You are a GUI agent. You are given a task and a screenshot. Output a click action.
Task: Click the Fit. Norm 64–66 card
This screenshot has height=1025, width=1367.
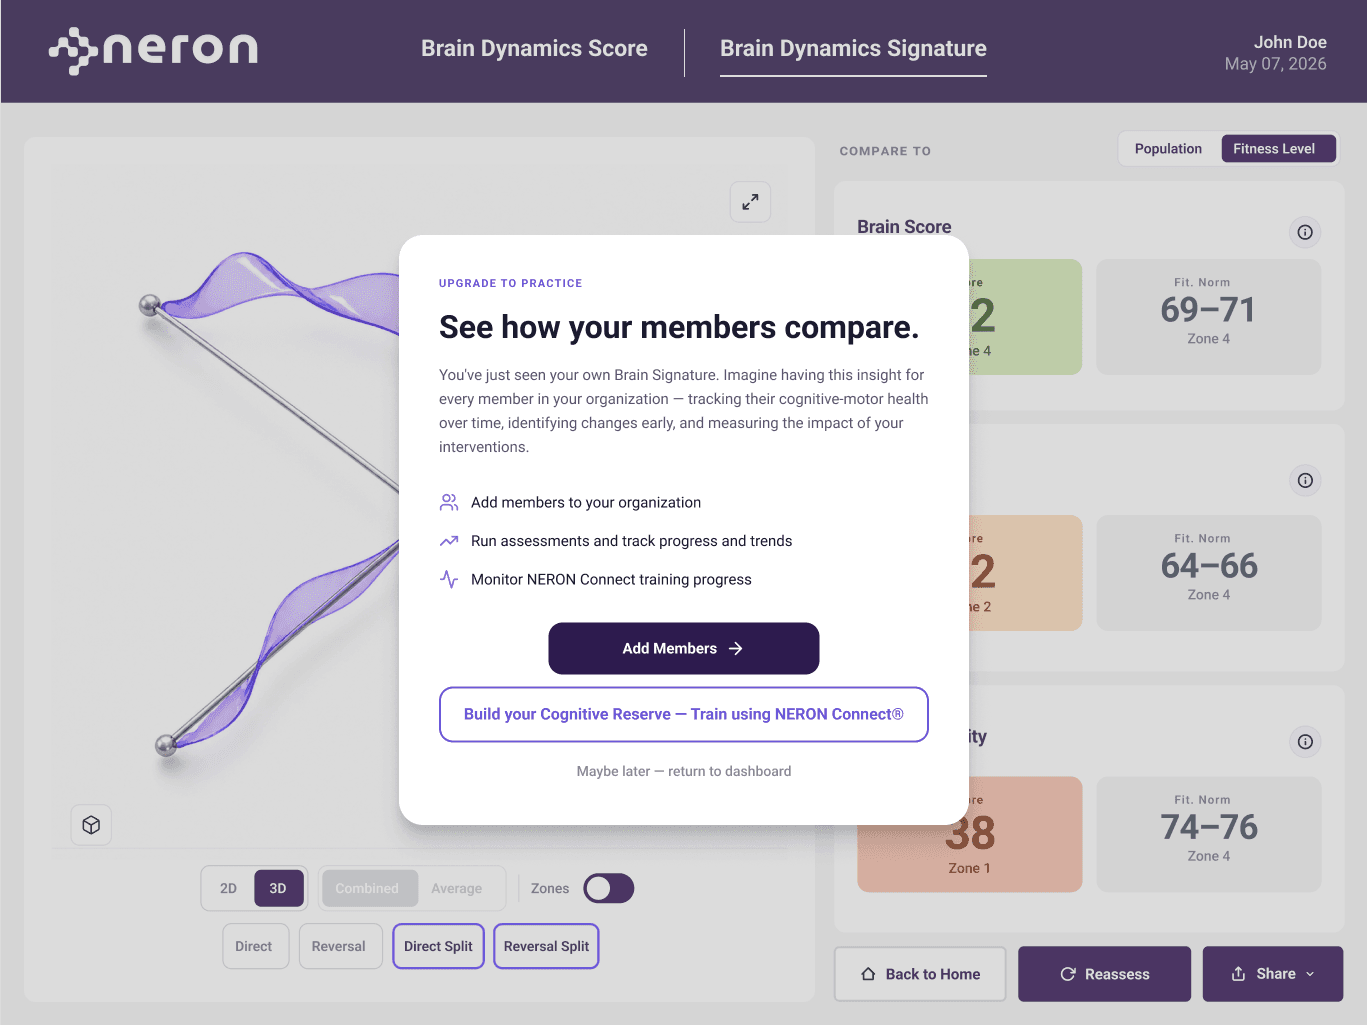point(1209,573)
